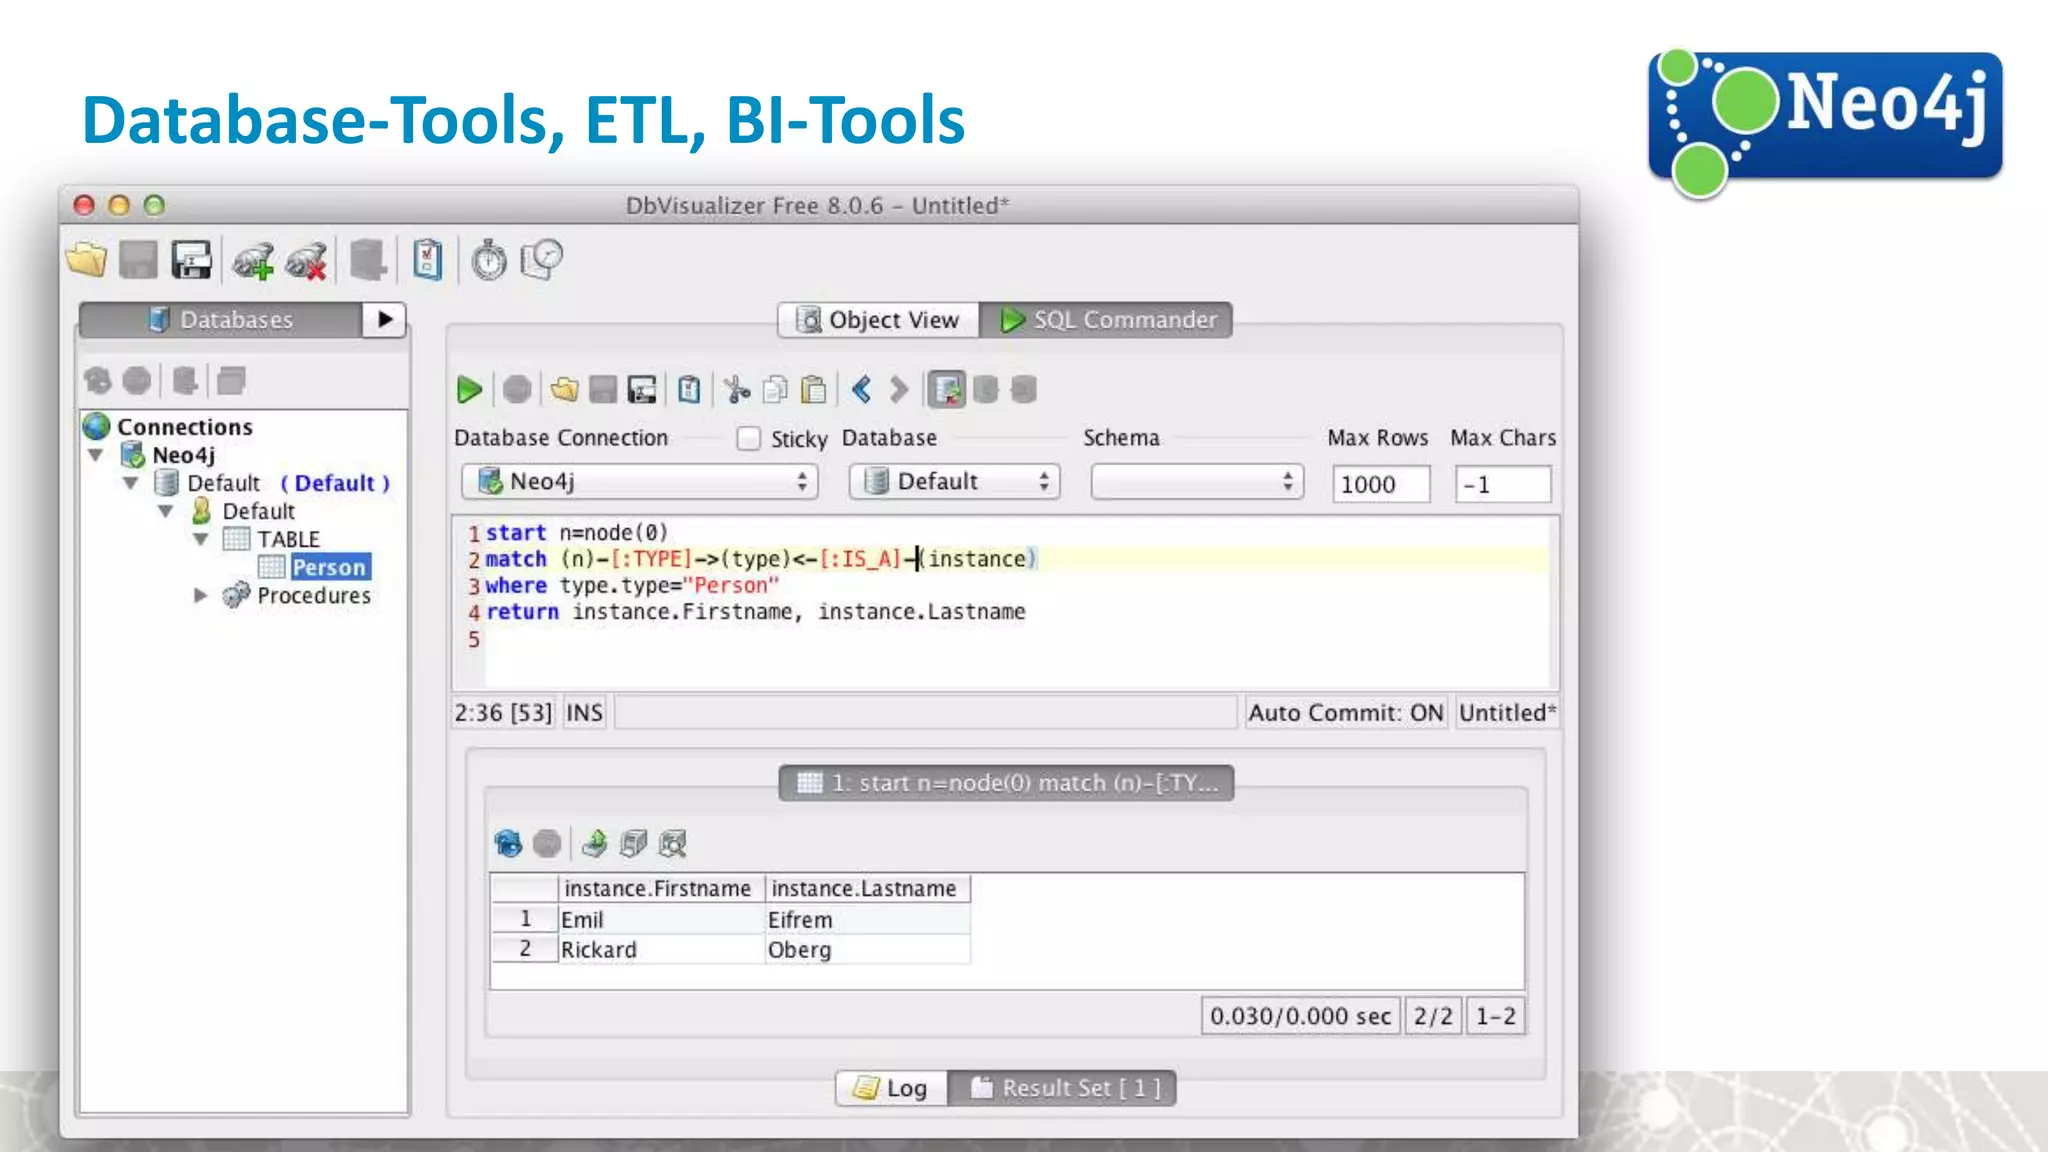Click copy grid icon in result toolbar
2048x1152 pixels.
click(633, 844)
